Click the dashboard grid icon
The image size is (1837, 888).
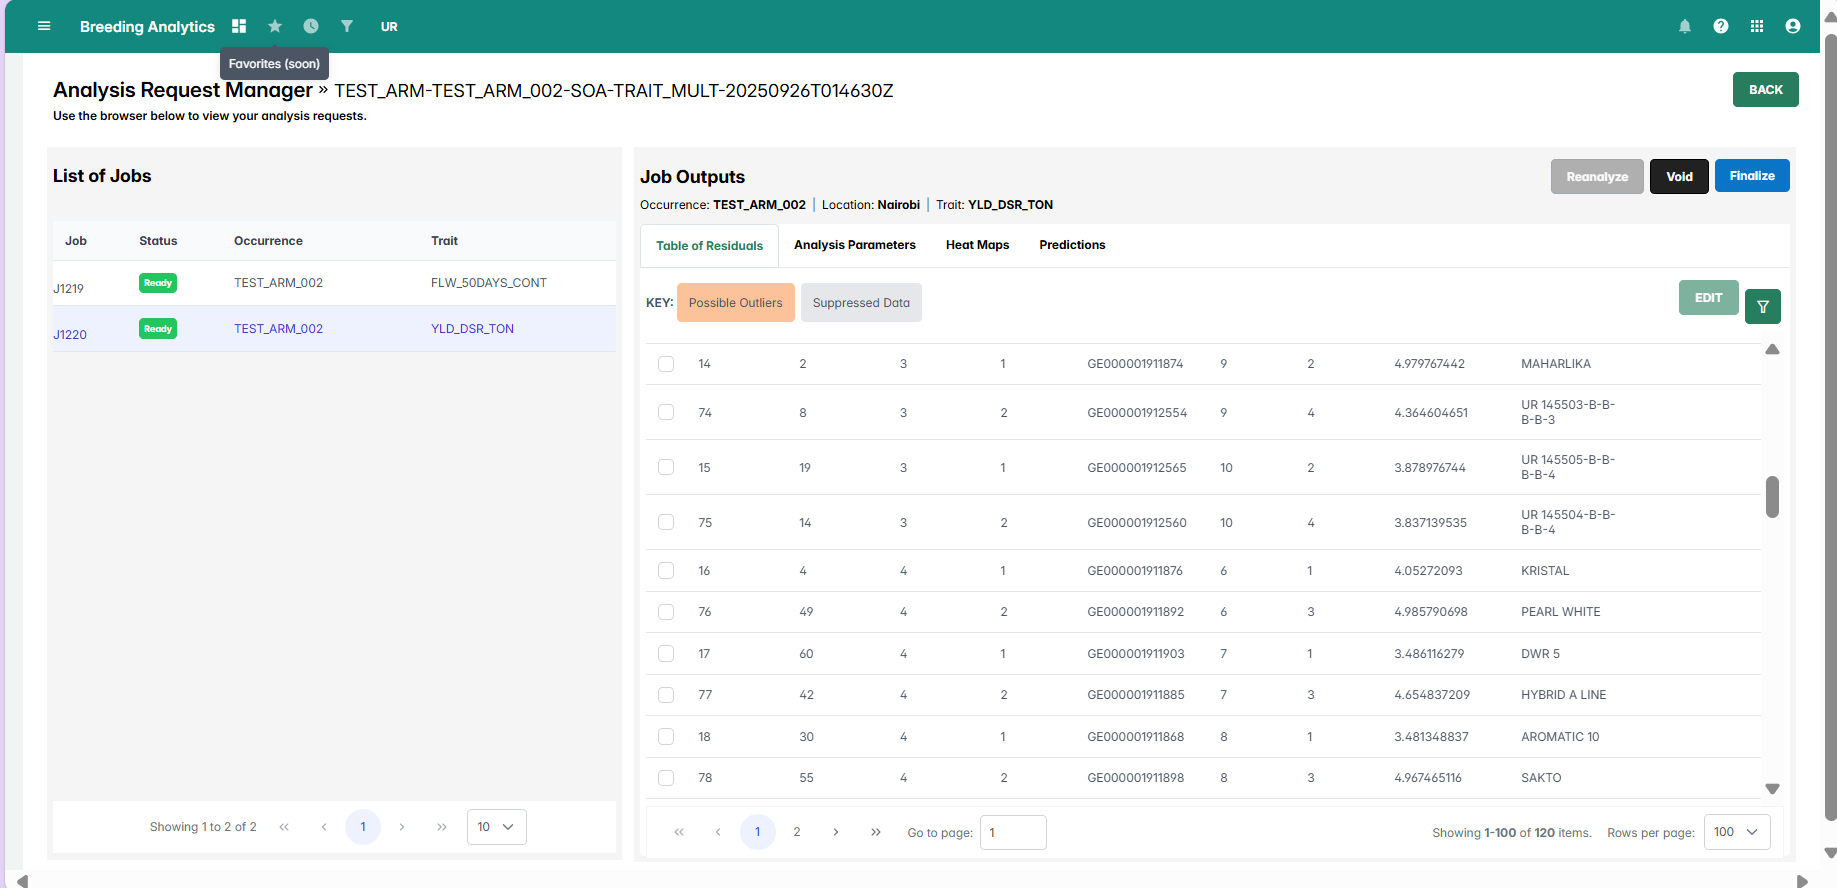tap(239, 26)
